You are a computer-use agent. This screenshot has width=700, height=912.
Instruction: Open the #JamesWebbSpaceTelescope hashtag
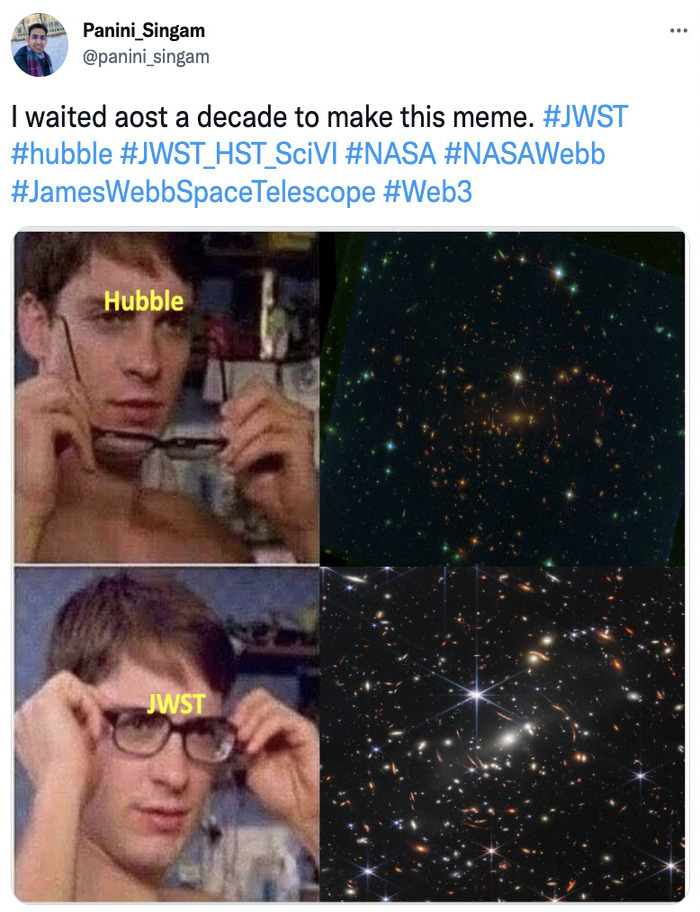(193, 192)
